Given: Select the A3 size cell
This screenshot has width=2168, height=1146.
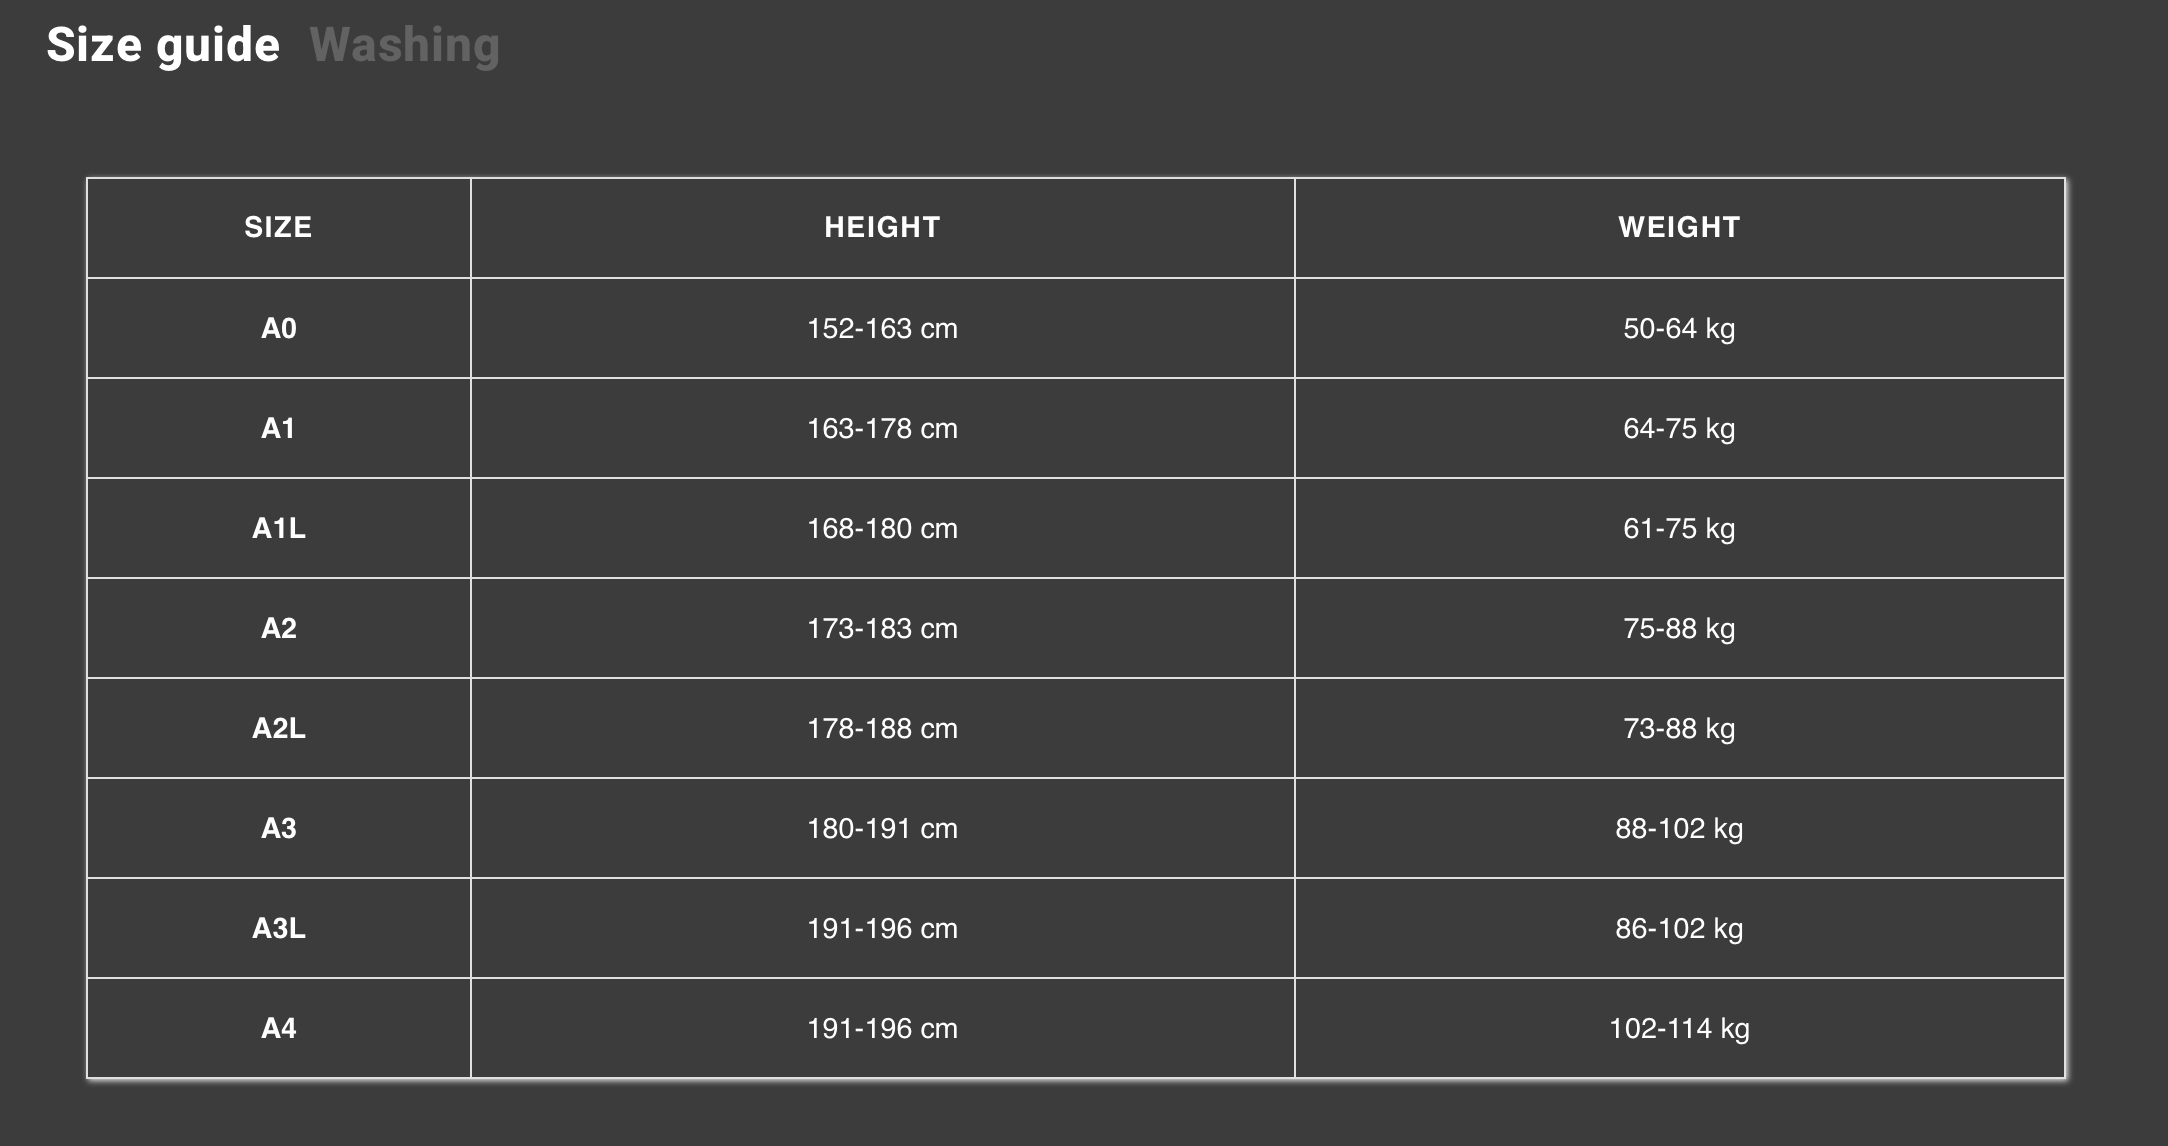Looking at the screenshot, I should (279, 828).
